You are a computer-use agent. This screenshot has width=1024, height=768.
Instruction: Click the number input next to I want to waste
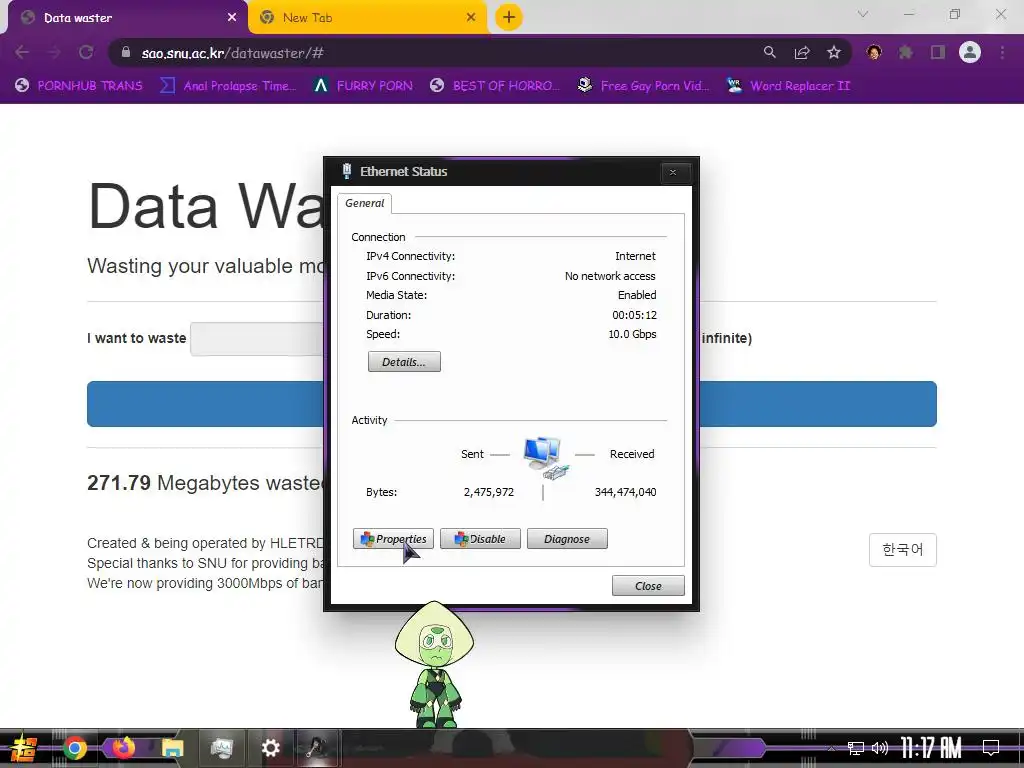(257, 338)
